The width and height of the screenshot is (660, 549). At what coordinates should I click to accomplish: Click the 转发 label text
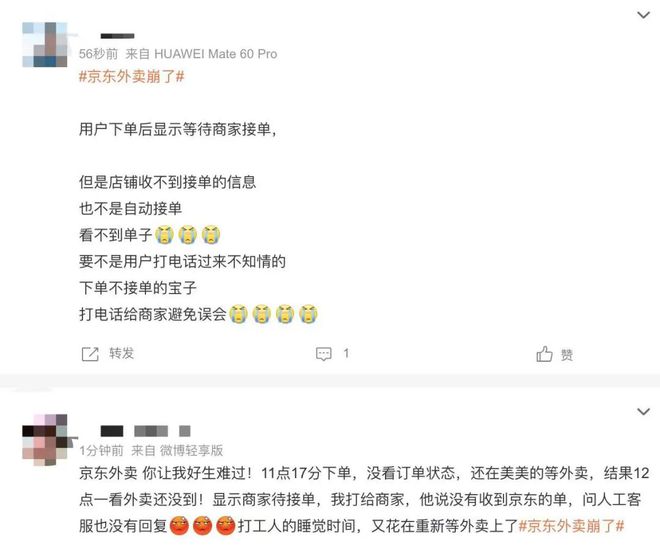[x=122, y=353]
